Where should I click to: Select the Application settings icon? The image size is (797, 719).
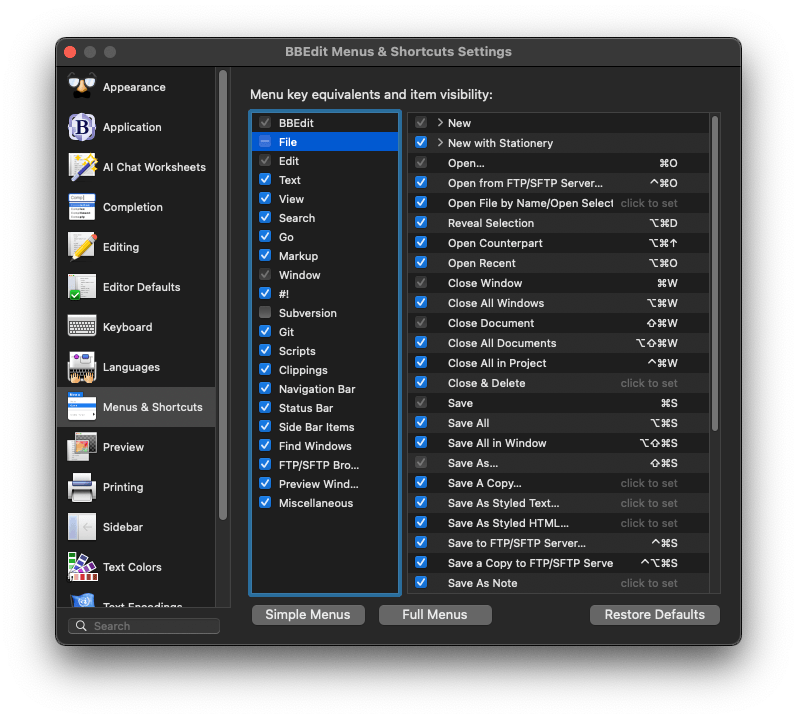click(82, 127)
